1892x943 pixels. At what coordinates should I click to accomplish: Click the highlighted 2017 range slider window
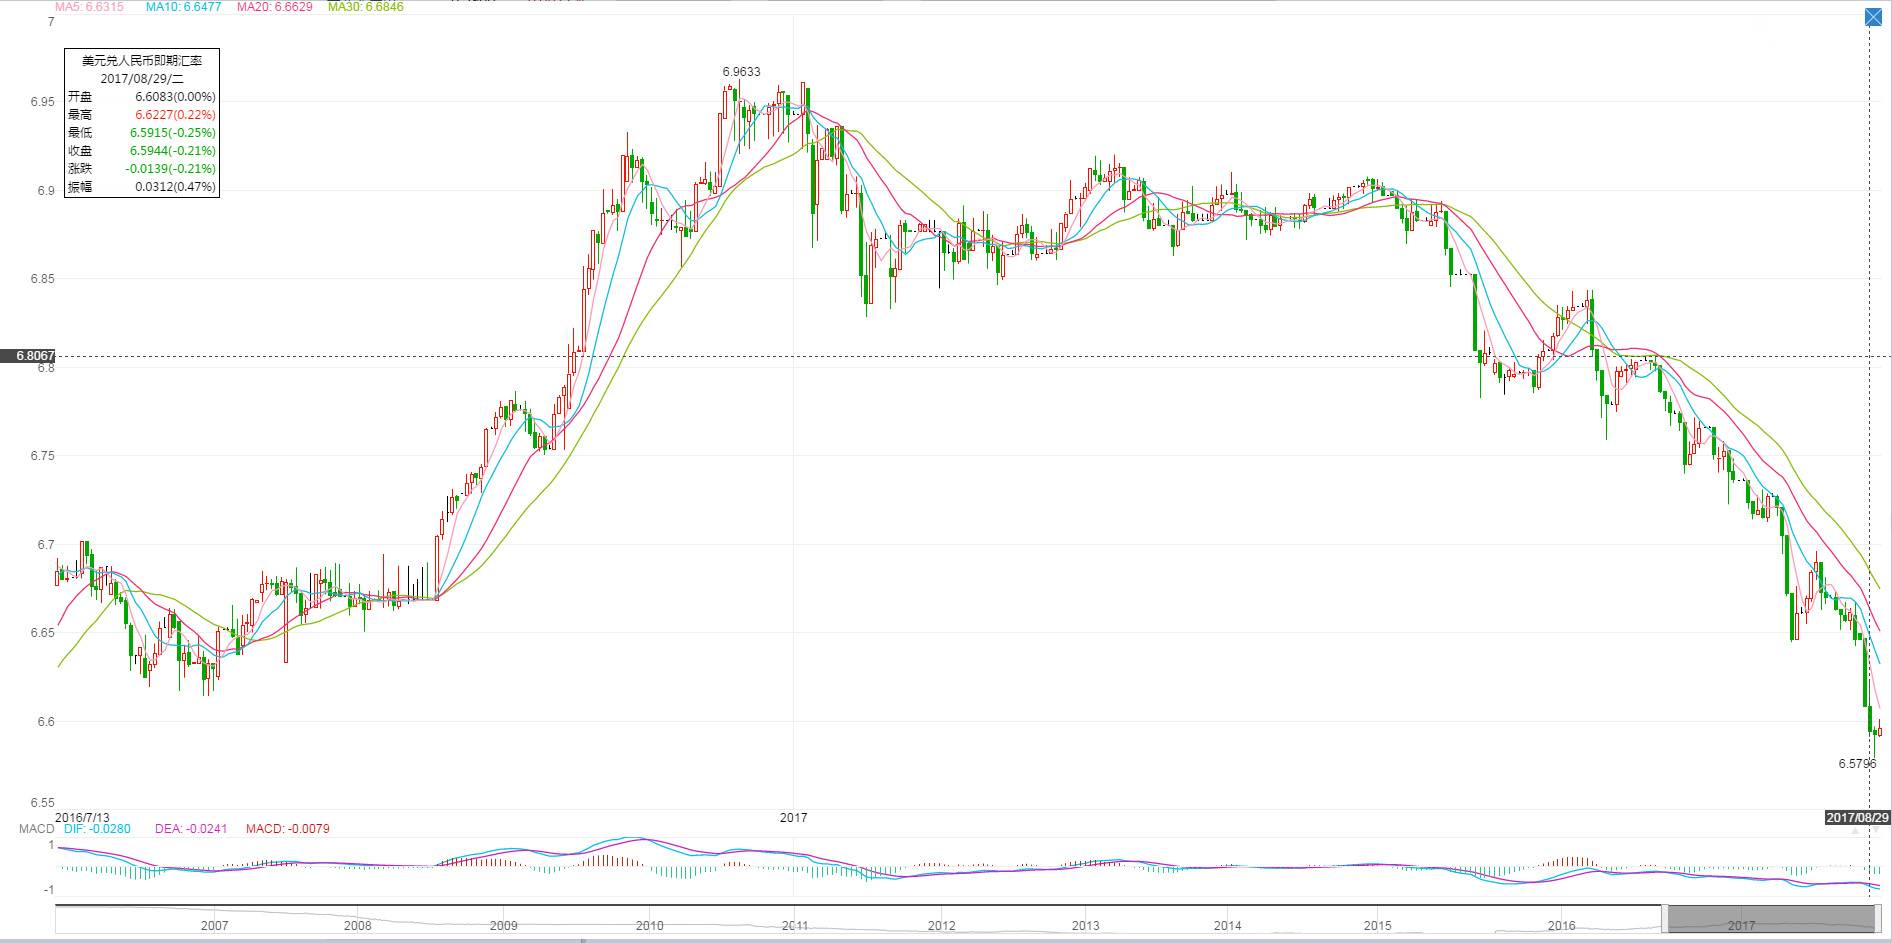pyautogui.click(x=1765, y=918)
